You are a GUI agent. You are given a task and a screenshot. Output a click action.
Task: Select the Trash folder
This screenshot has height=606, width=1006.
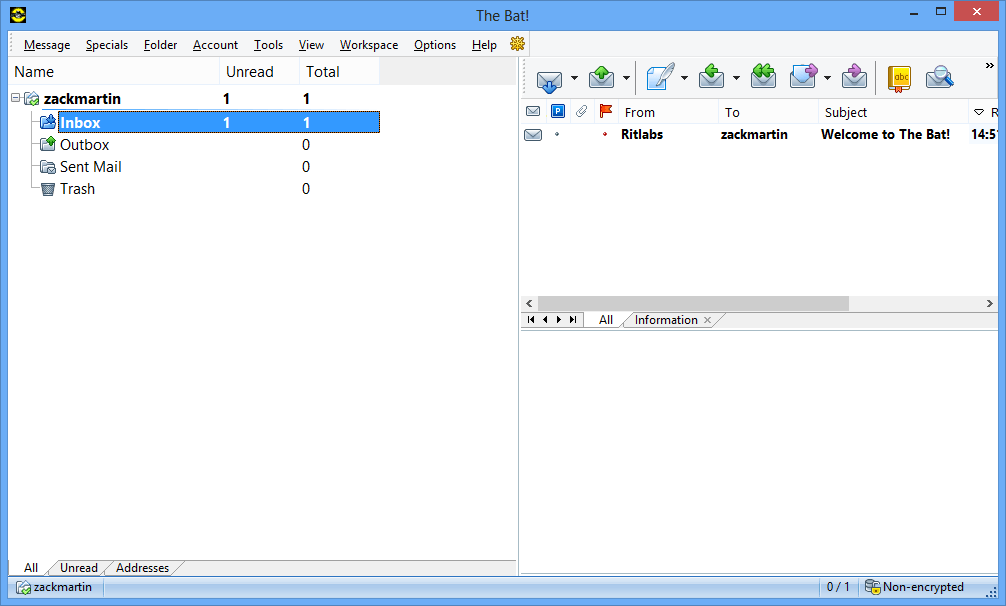(77, 189)
